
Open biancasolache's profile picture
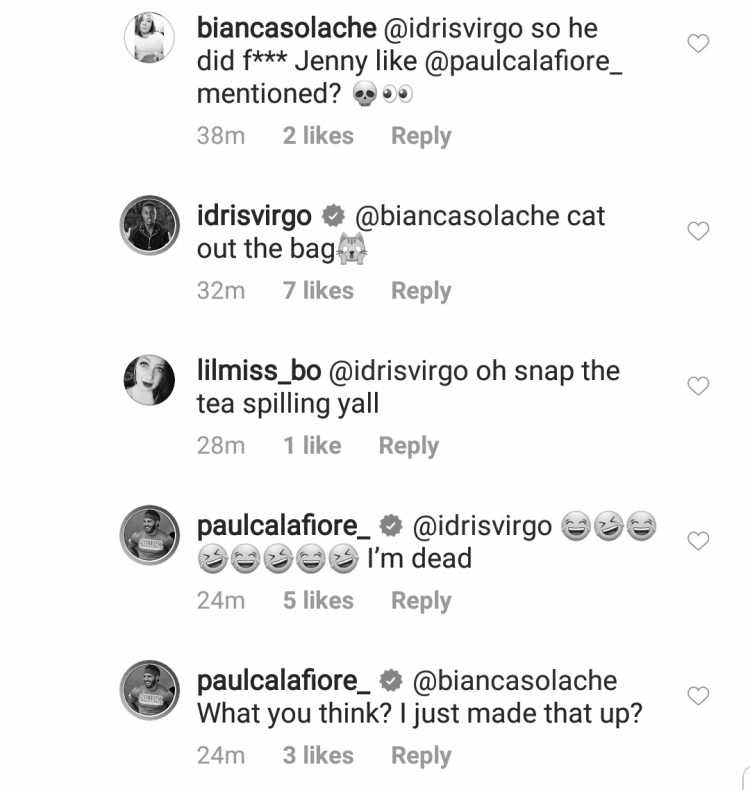[149, 38]
